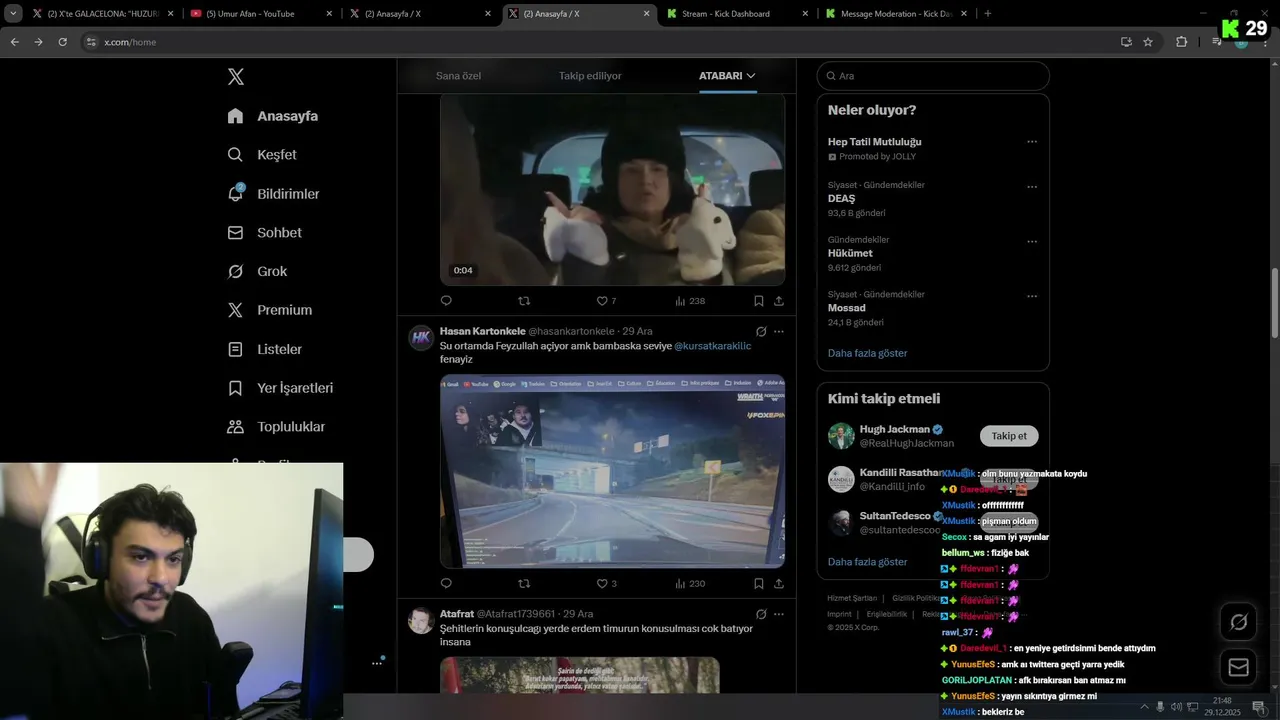Image resolution: width=1280 pixels, height=720 pixels.
Task: Repost the 0:04 video post
Action: (524, 301)
